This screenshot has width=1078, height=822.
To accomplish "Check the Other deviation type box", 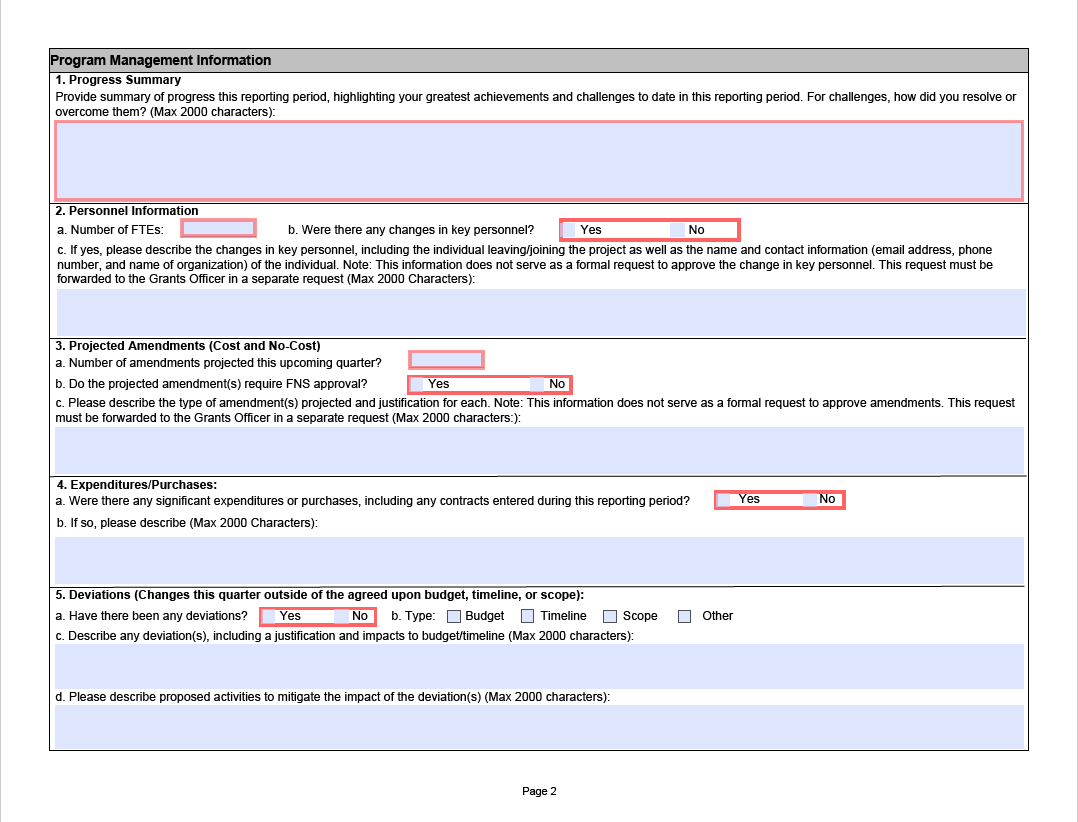I will pos(685,617).
